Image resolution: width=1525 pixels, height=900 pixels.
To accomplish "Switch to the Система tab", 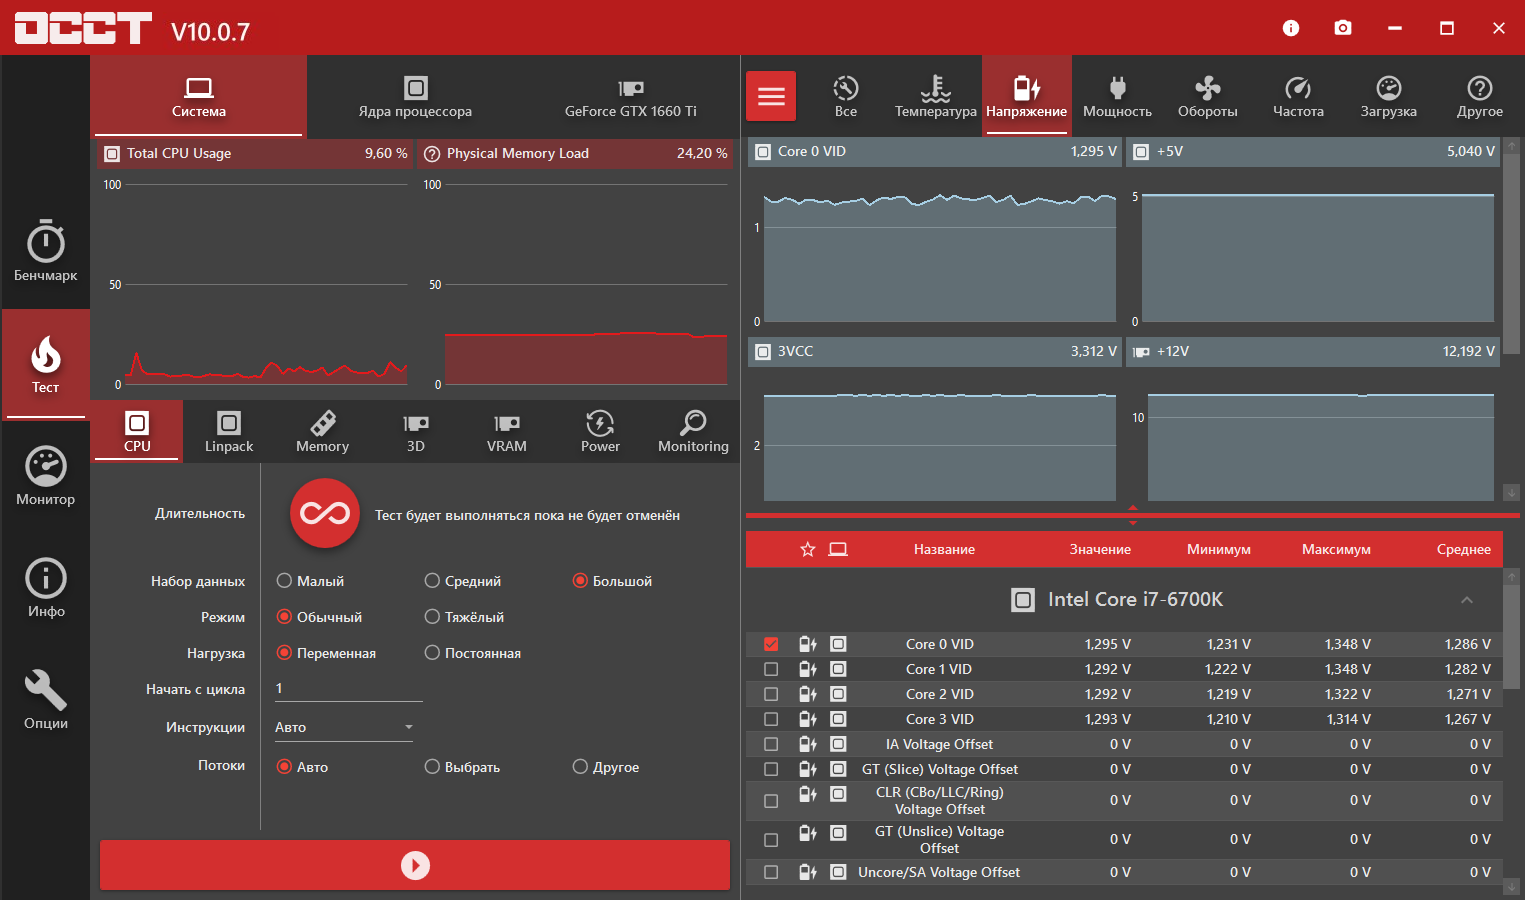I will coord(198,96).
